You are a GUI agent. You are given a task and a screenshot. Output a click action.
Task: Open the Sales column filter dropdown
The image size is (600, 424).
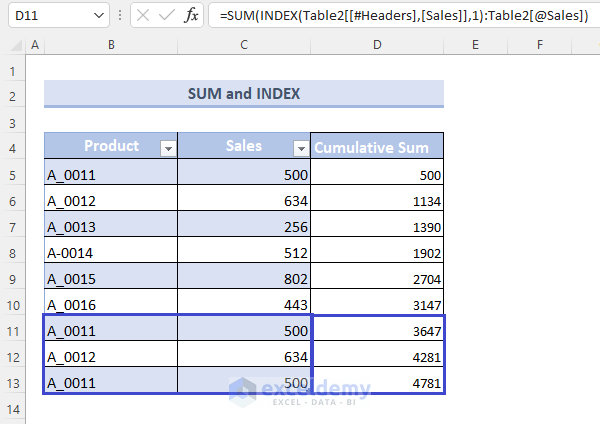tap(300, 148)
